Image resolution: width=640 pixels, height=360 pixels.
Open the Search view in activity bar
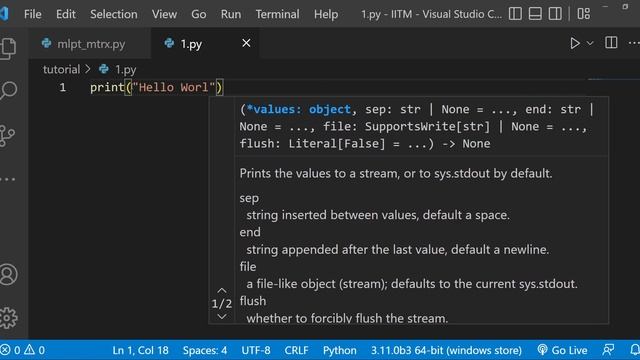pyautogui.click(x=8, y=90)
